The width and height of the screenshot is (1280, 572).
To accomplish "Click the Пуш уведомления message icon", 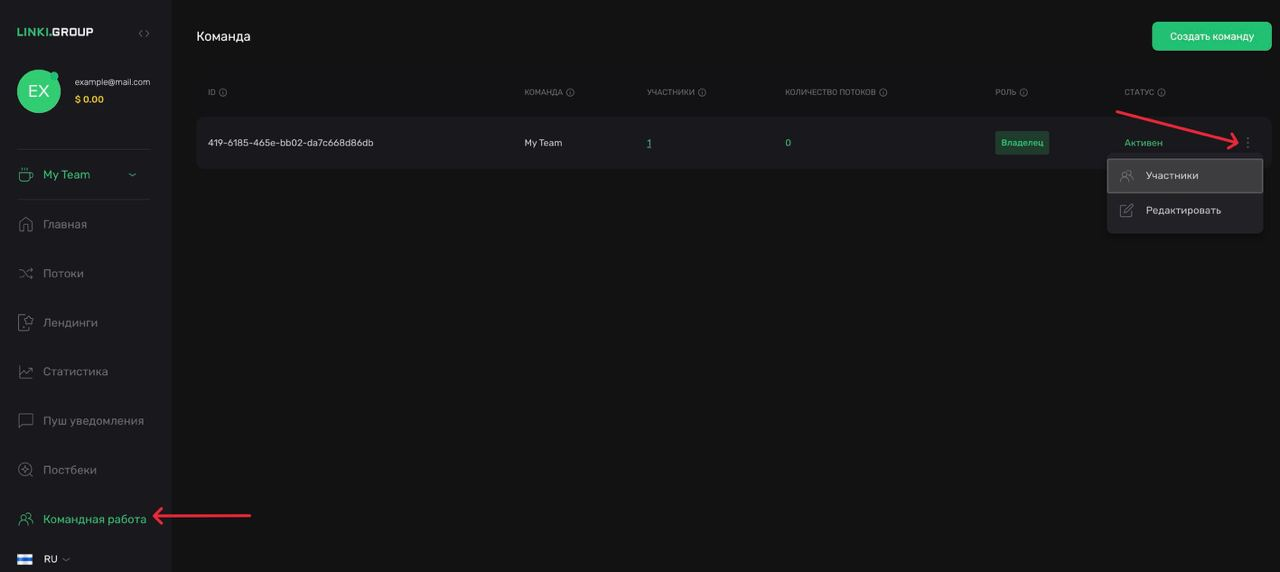I will tap(26, 421).
